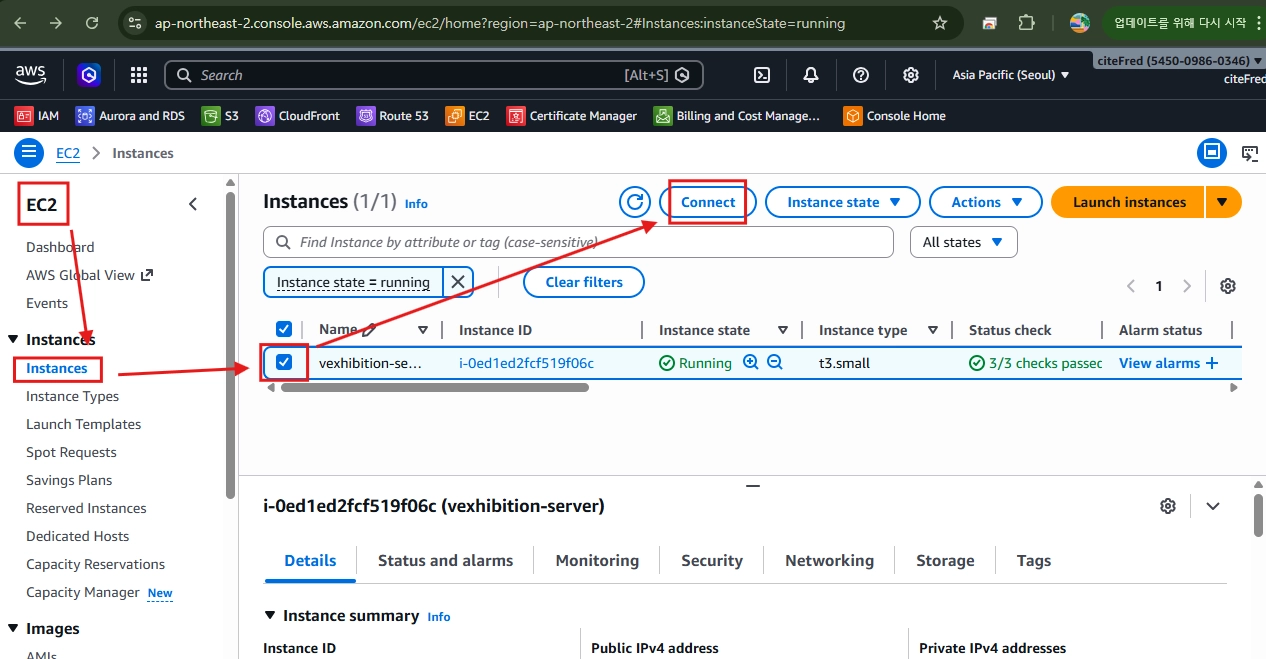Switch to the Monitoring tab

point(597,561)
